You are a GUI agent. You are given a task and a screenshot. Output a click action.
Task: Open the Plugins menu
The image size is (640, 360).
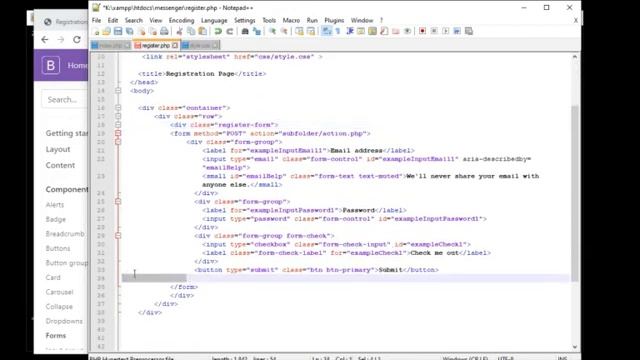334,20
